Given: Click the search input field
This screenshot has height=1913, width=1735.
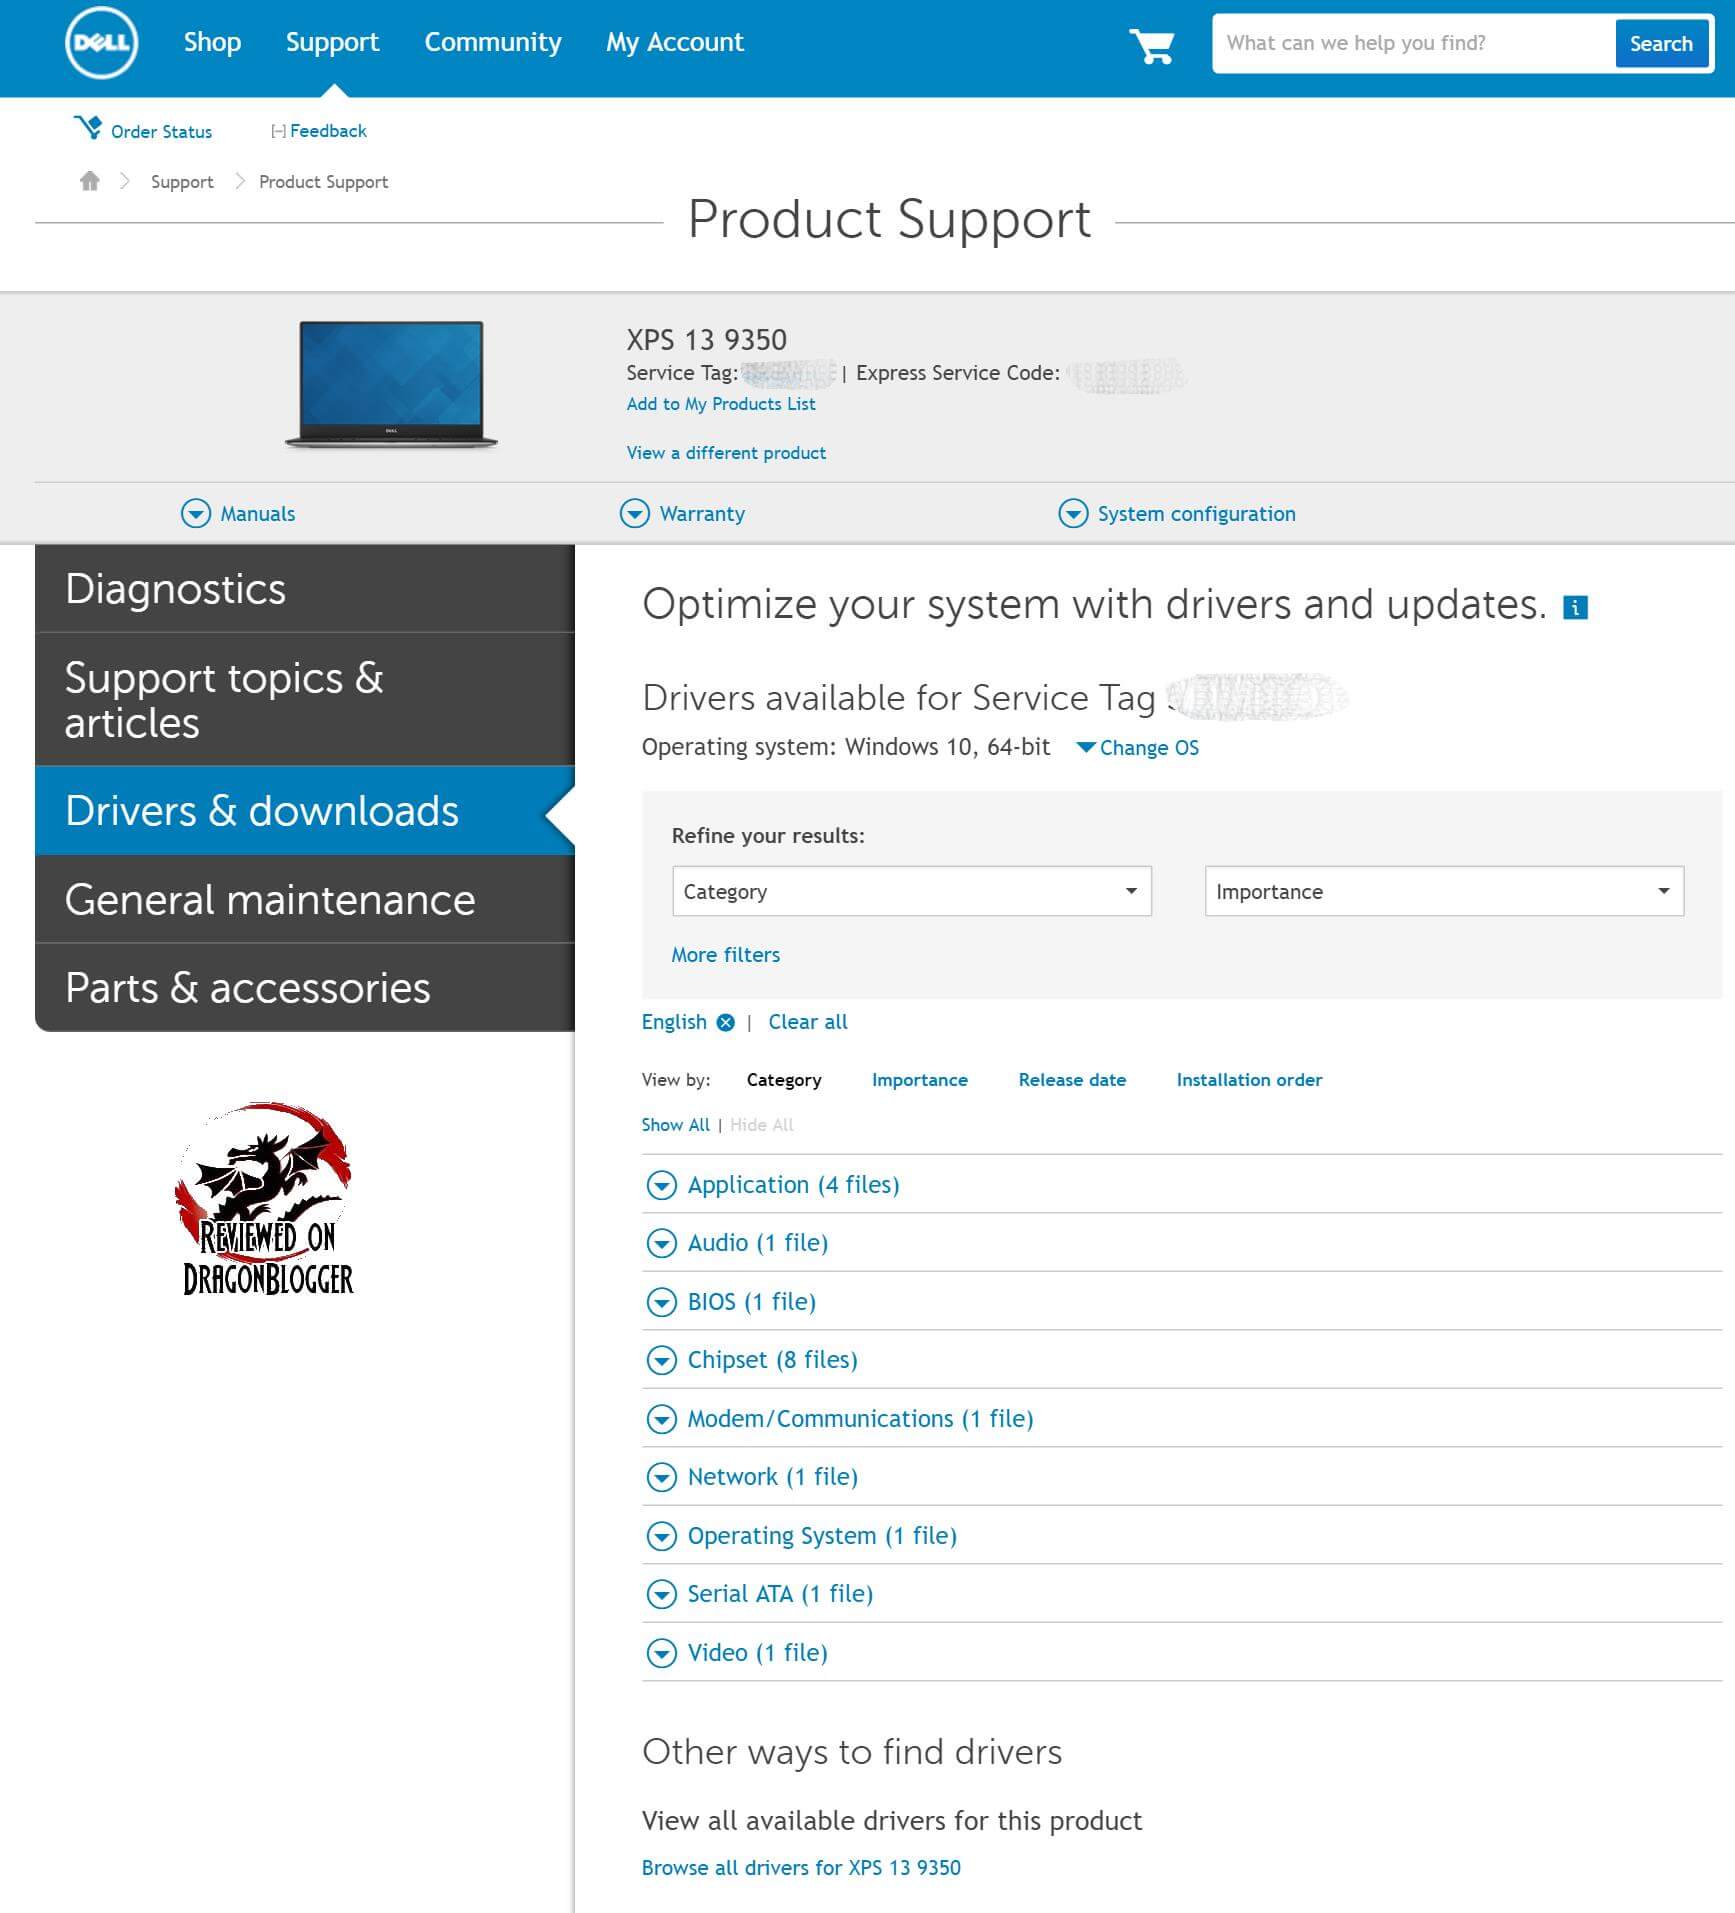Looking at the screenshot, I should point(1412,43).
